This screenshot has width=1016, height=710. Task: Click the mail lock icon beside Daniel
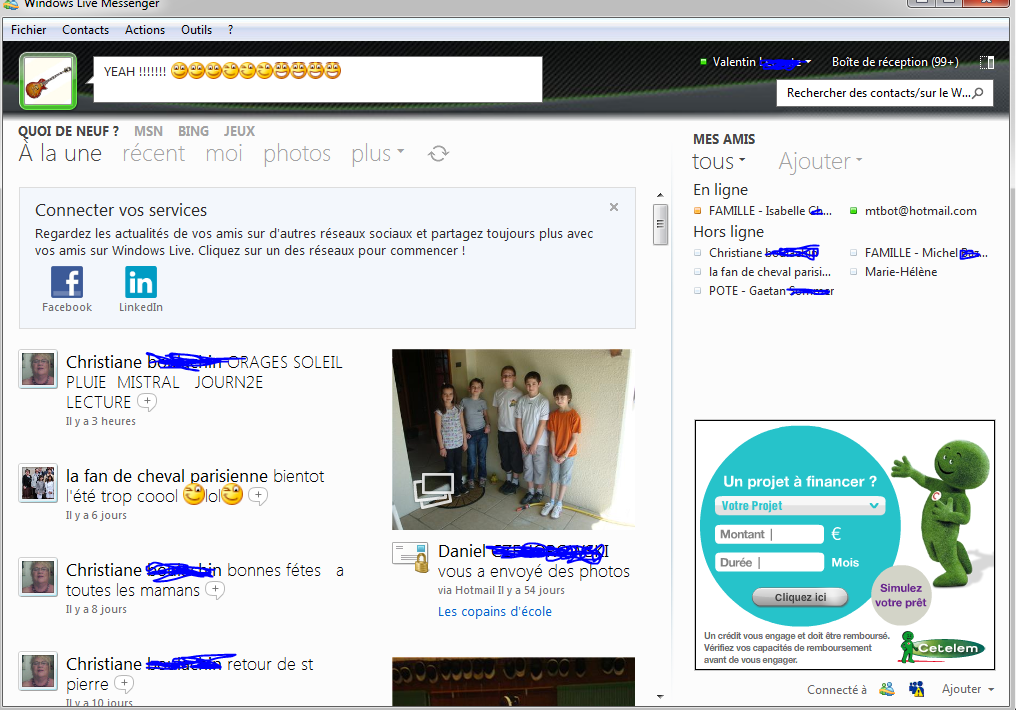tap(410, 557)
